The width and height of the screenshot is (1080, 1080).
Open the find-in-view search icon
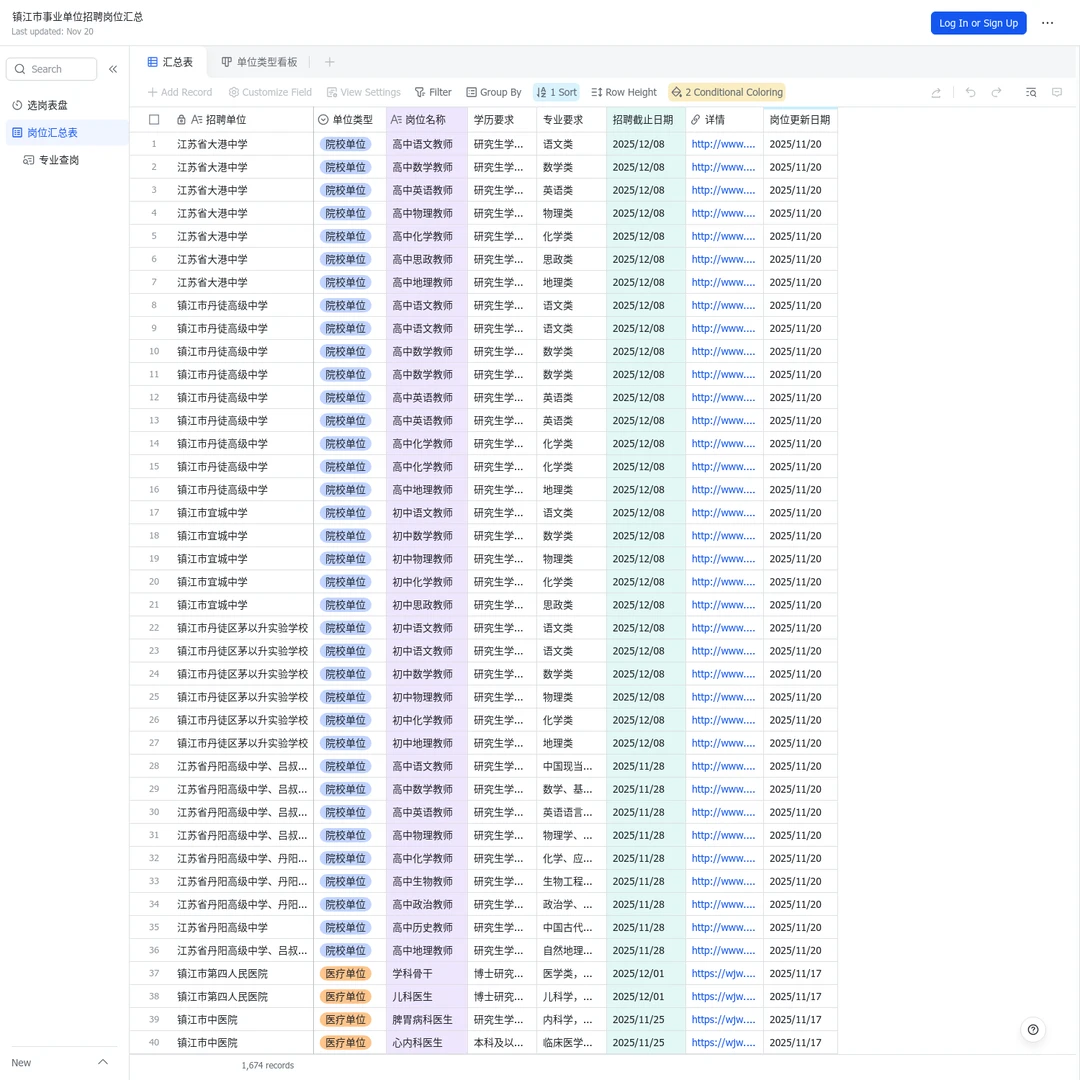1030,92
